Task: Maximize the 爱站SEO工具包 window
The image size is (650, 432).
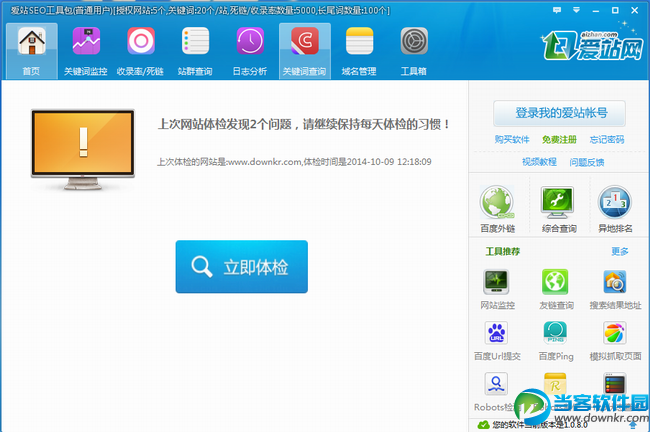Action: pos(615,10)
